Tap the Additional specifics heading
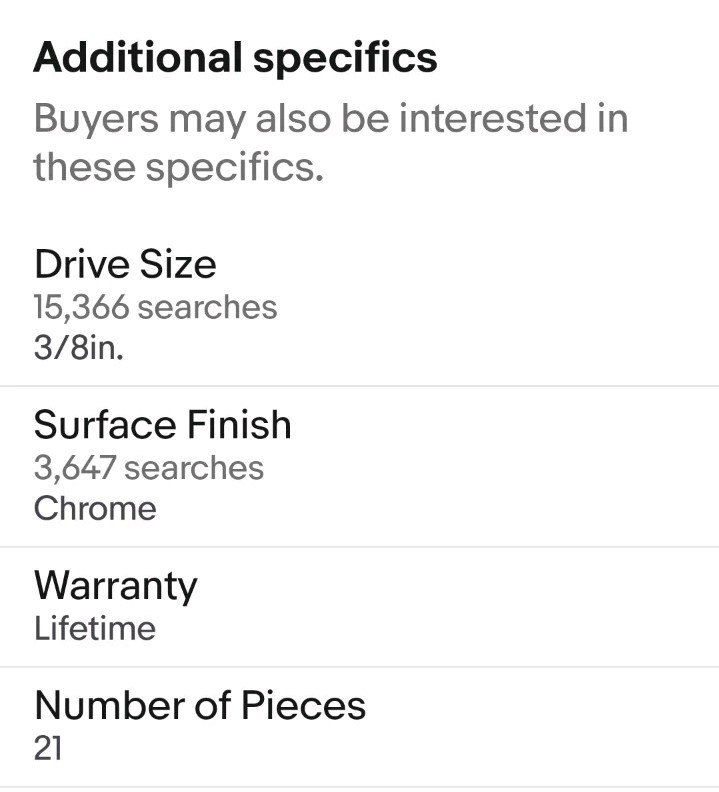The height and width of the screenshot is (792, 719). [x=235, y=58]
